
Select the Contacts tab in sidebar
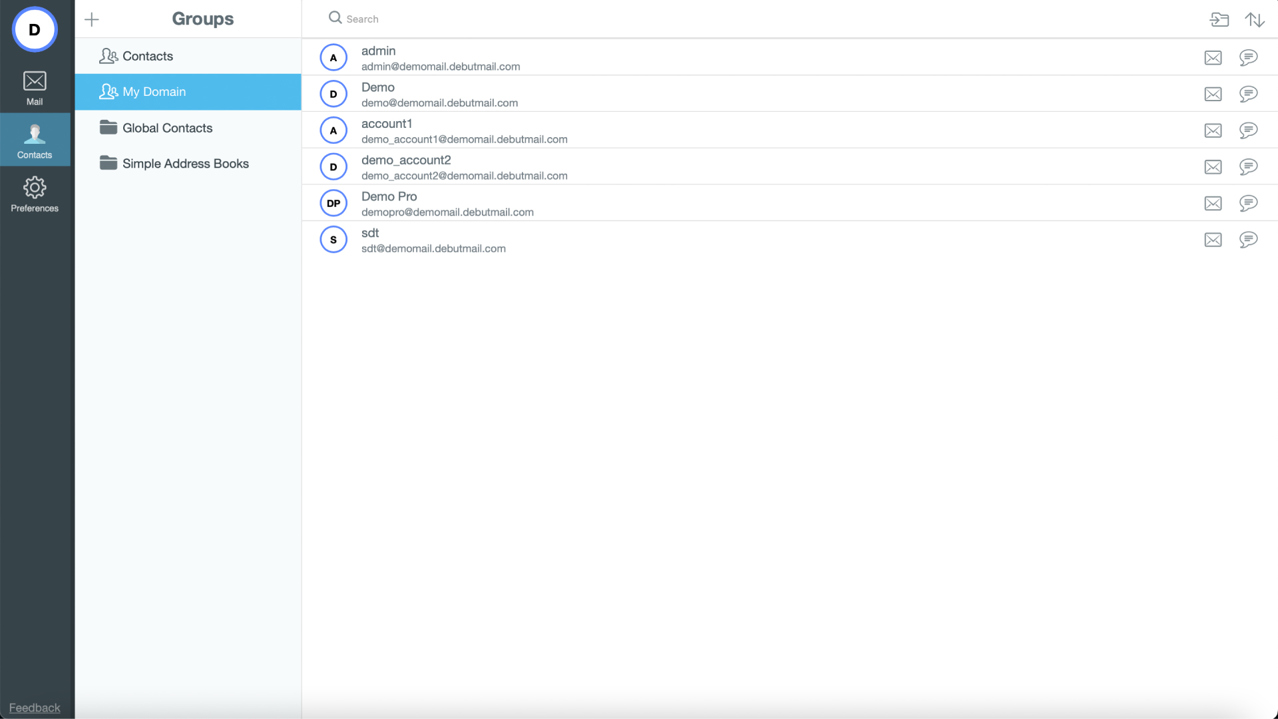click(x=35, y=141)
